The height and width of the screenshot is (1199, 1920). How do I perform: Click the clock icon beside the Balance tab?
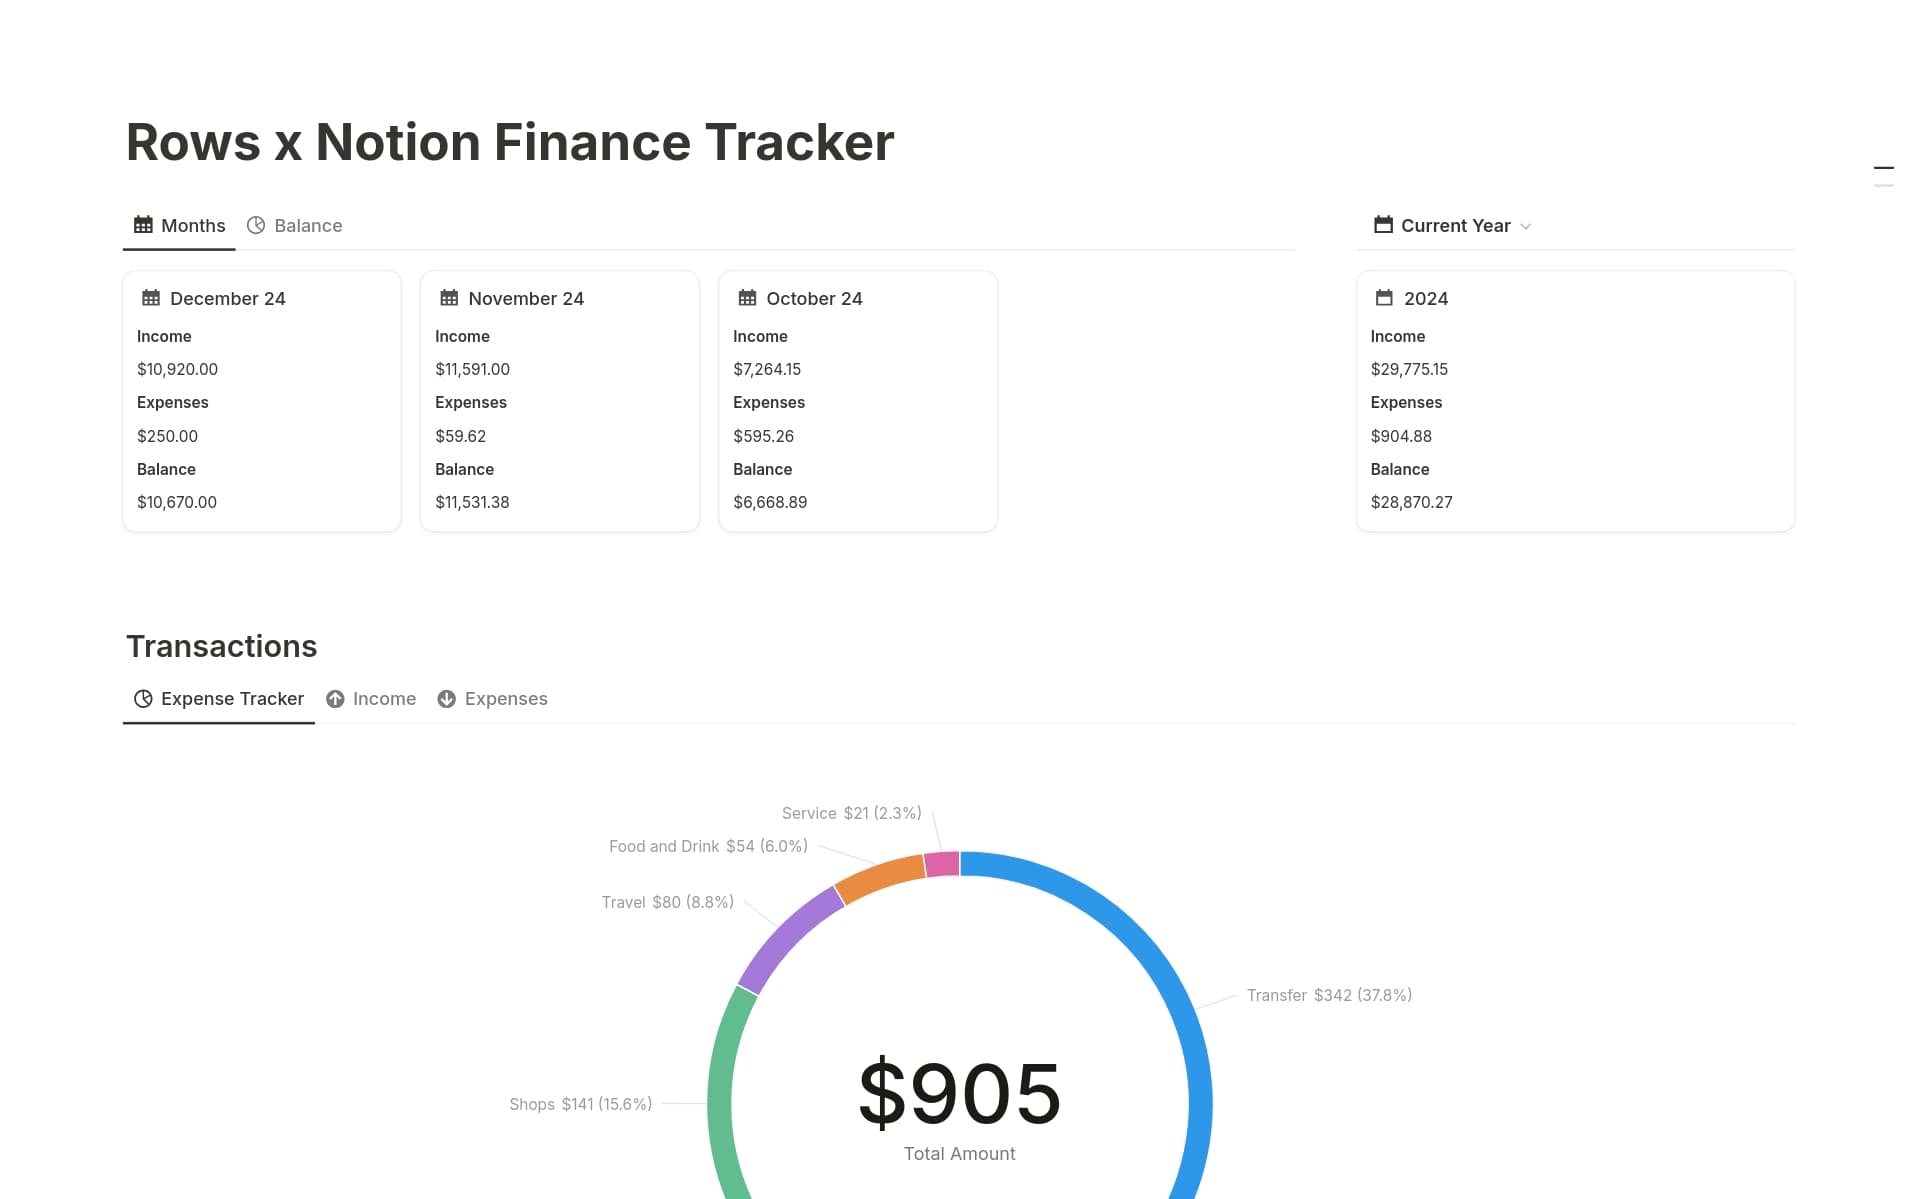[x=257, y=225]
